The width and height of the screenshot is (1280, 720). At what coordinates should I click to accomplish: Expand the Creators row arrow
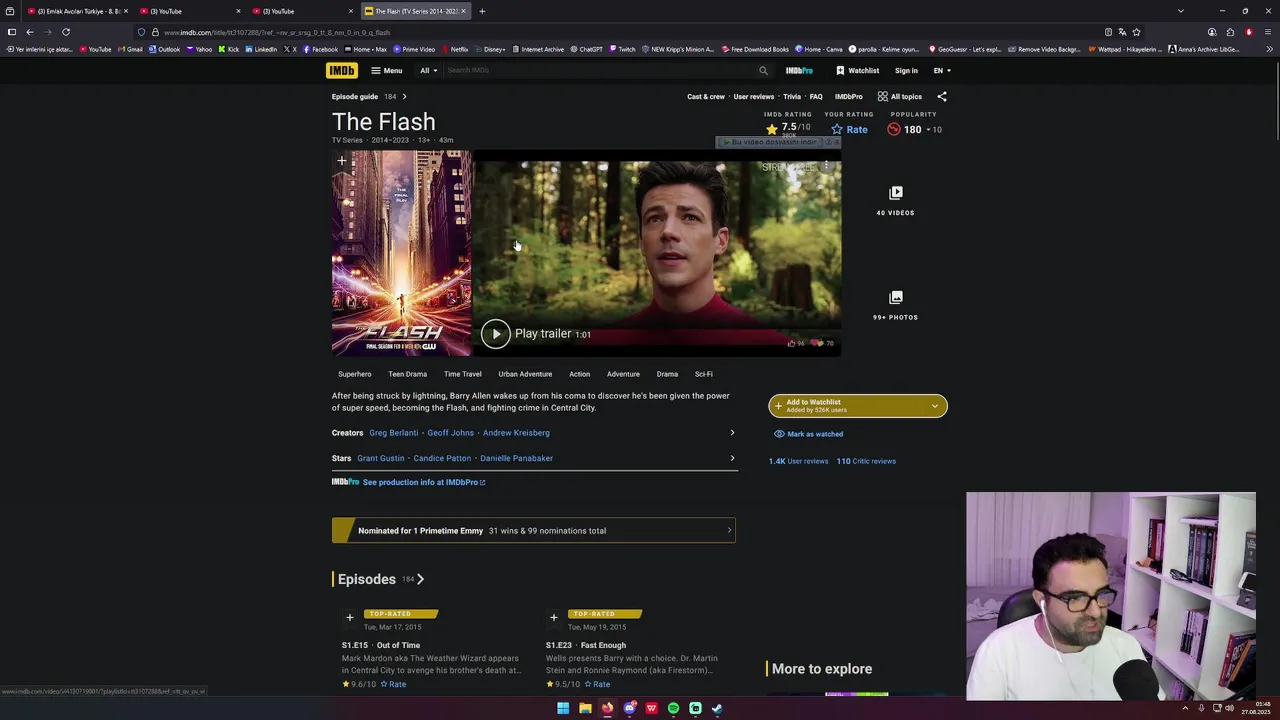[x=732, y=433]
